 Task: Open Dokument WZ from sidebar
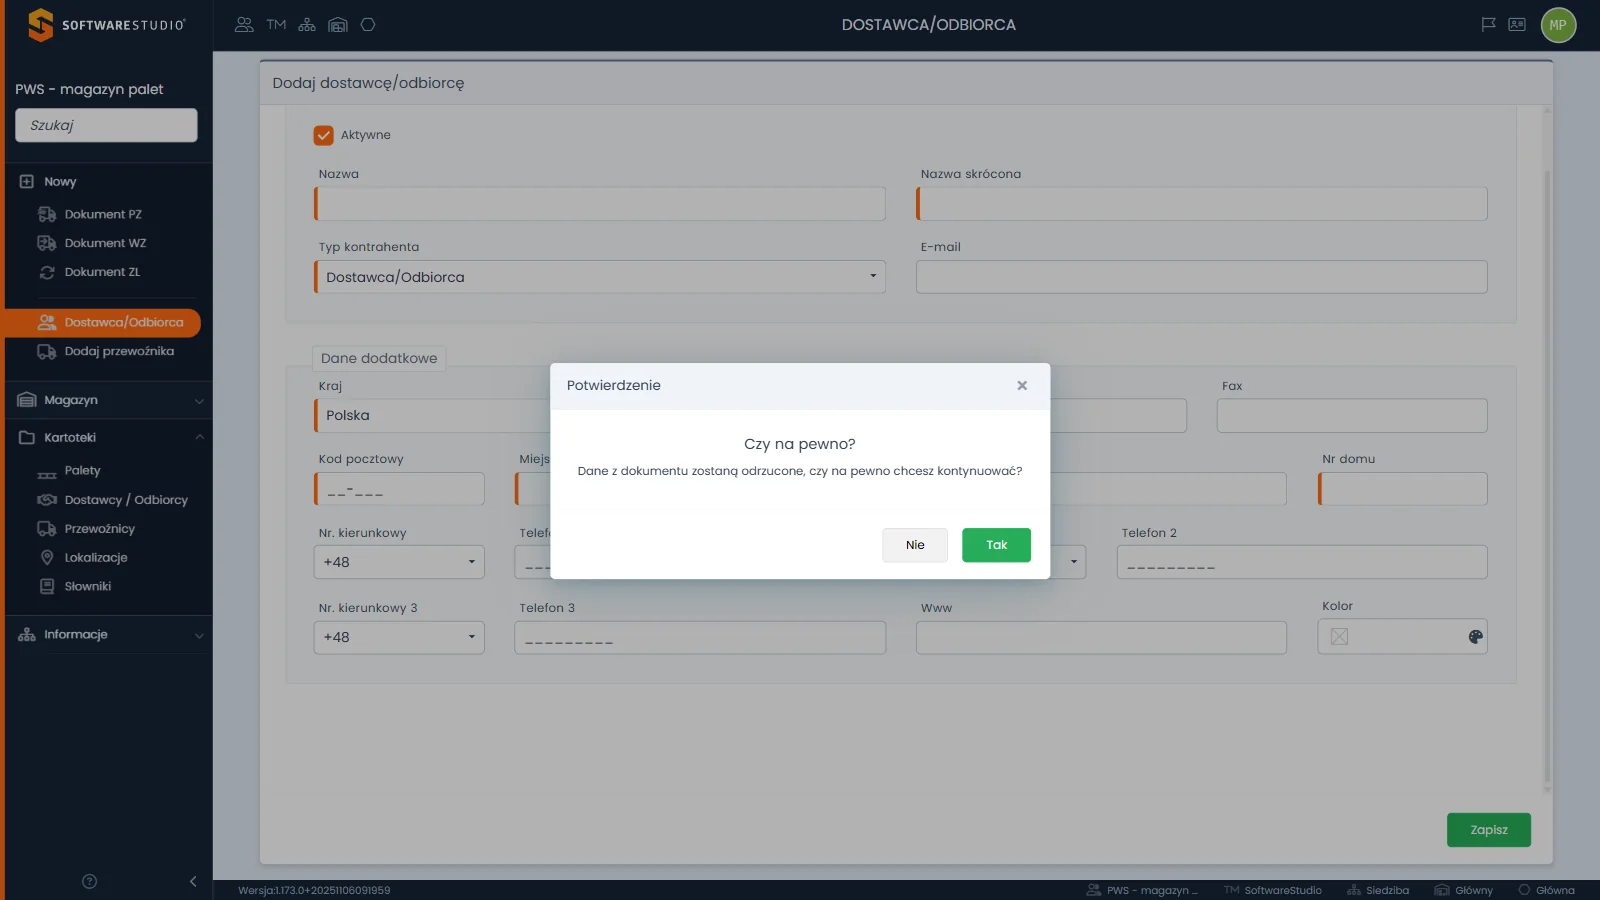104,243
